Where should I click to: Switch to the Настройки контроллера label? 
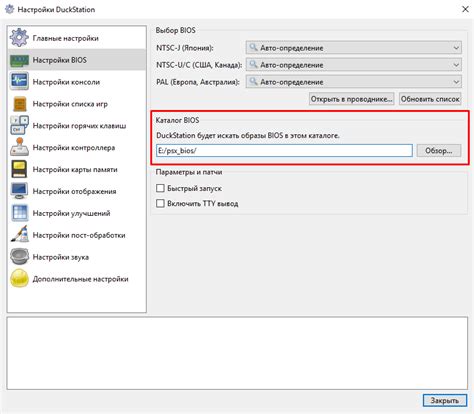click(74, 148)
